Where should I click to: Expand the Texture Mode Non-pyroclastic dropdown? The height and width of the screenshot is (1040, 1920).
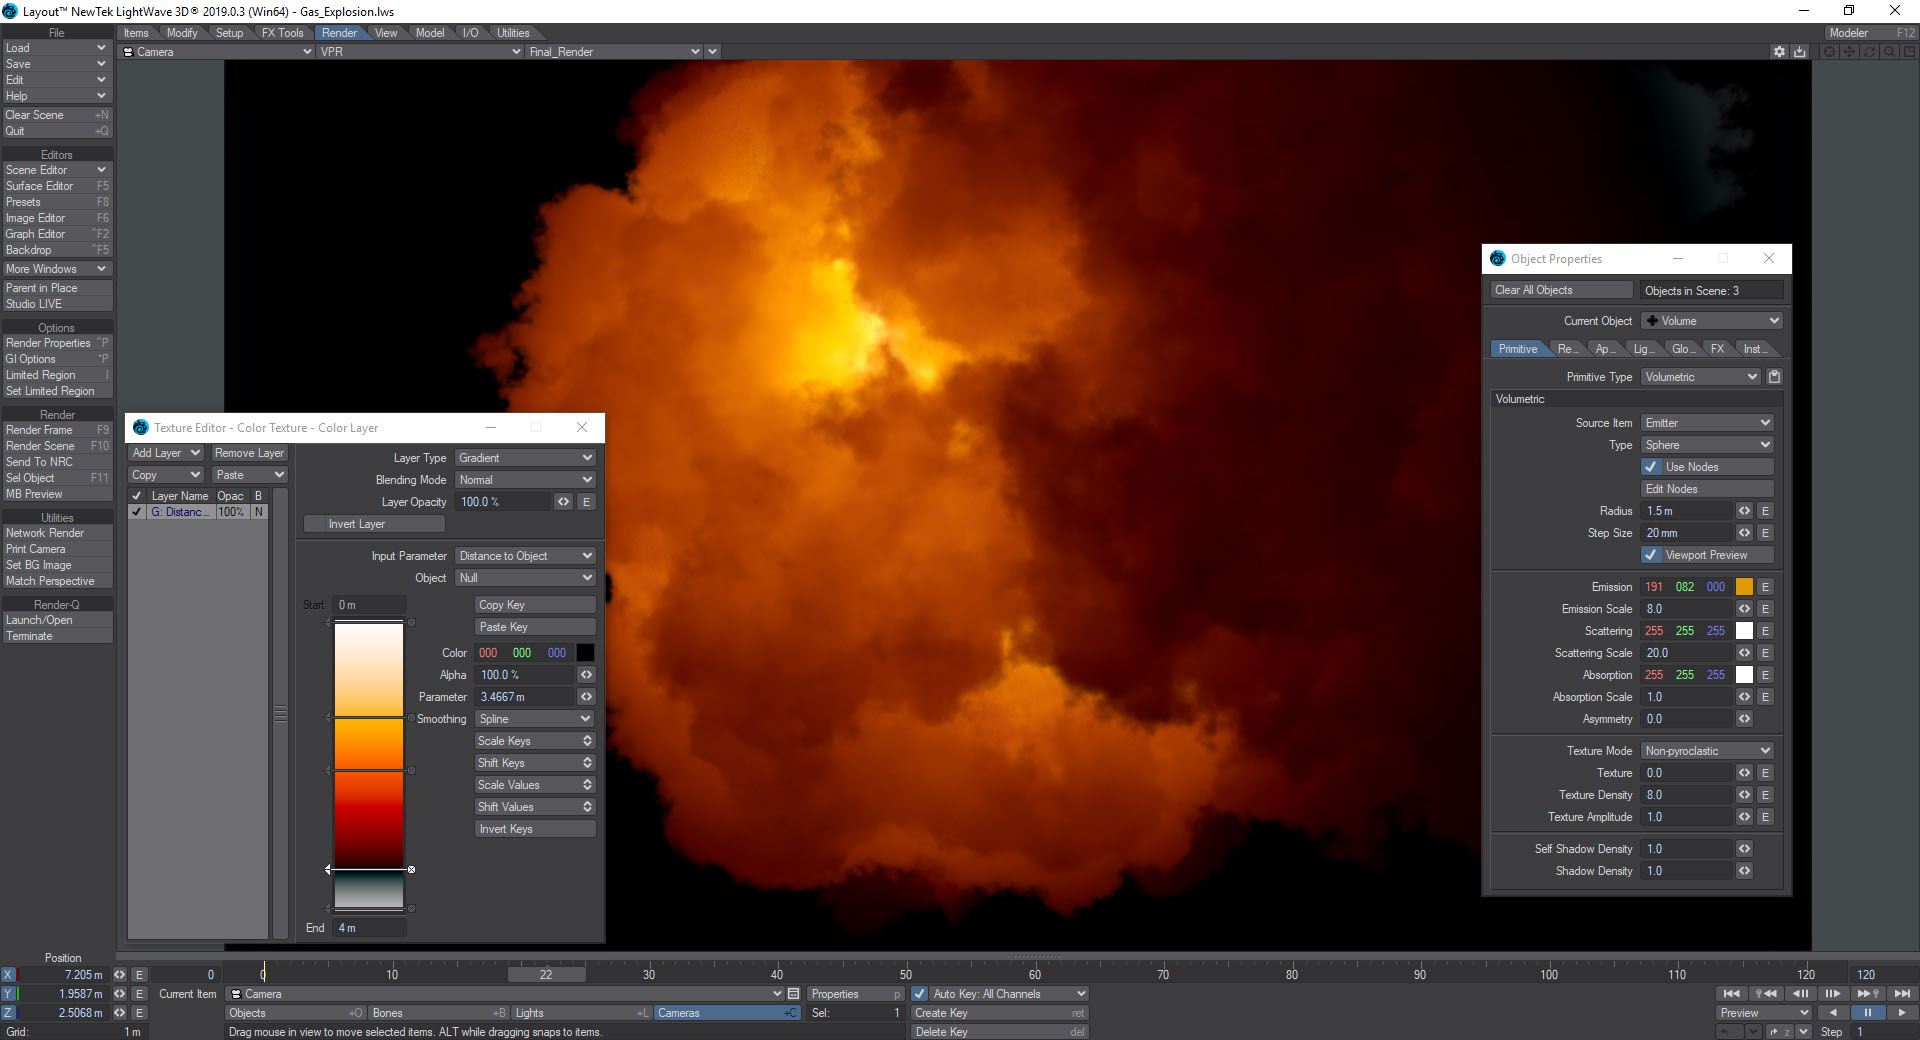point(1706,751)
